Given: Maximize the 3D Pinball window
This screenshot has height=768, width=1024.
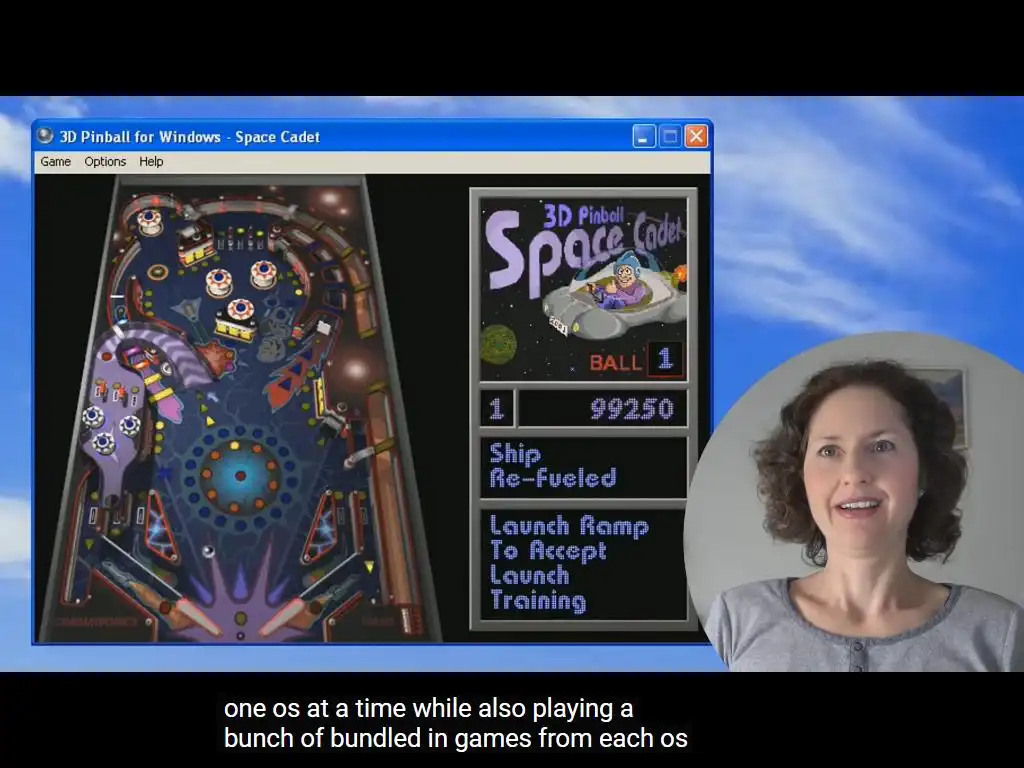Looking at the screenshot, I should (x=669, y=136).
